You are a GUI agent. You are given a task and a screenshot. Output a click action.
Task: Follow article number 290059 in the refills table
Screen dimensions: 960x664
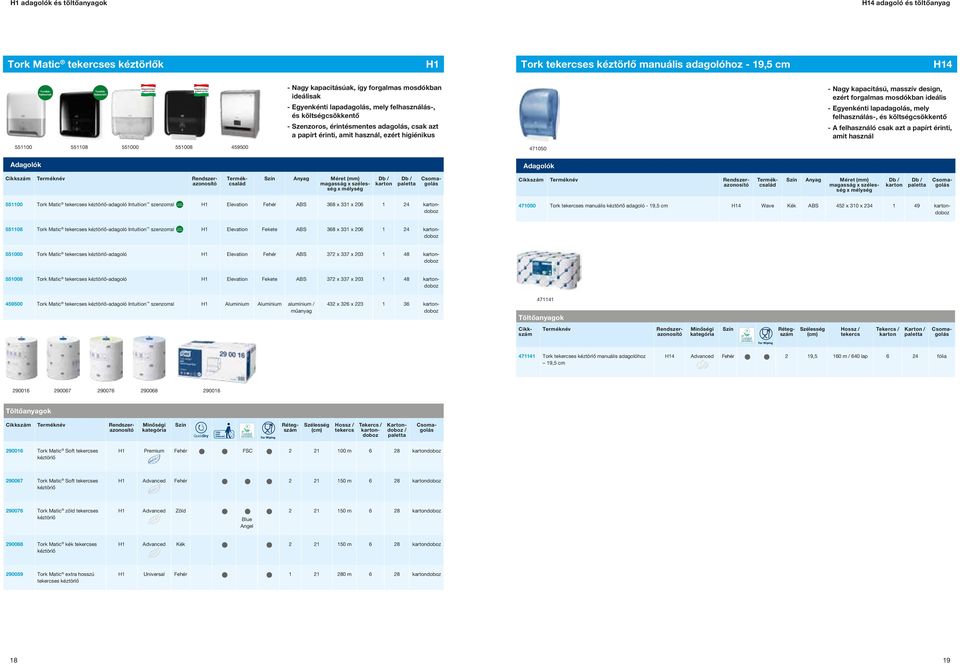[14, 574]
